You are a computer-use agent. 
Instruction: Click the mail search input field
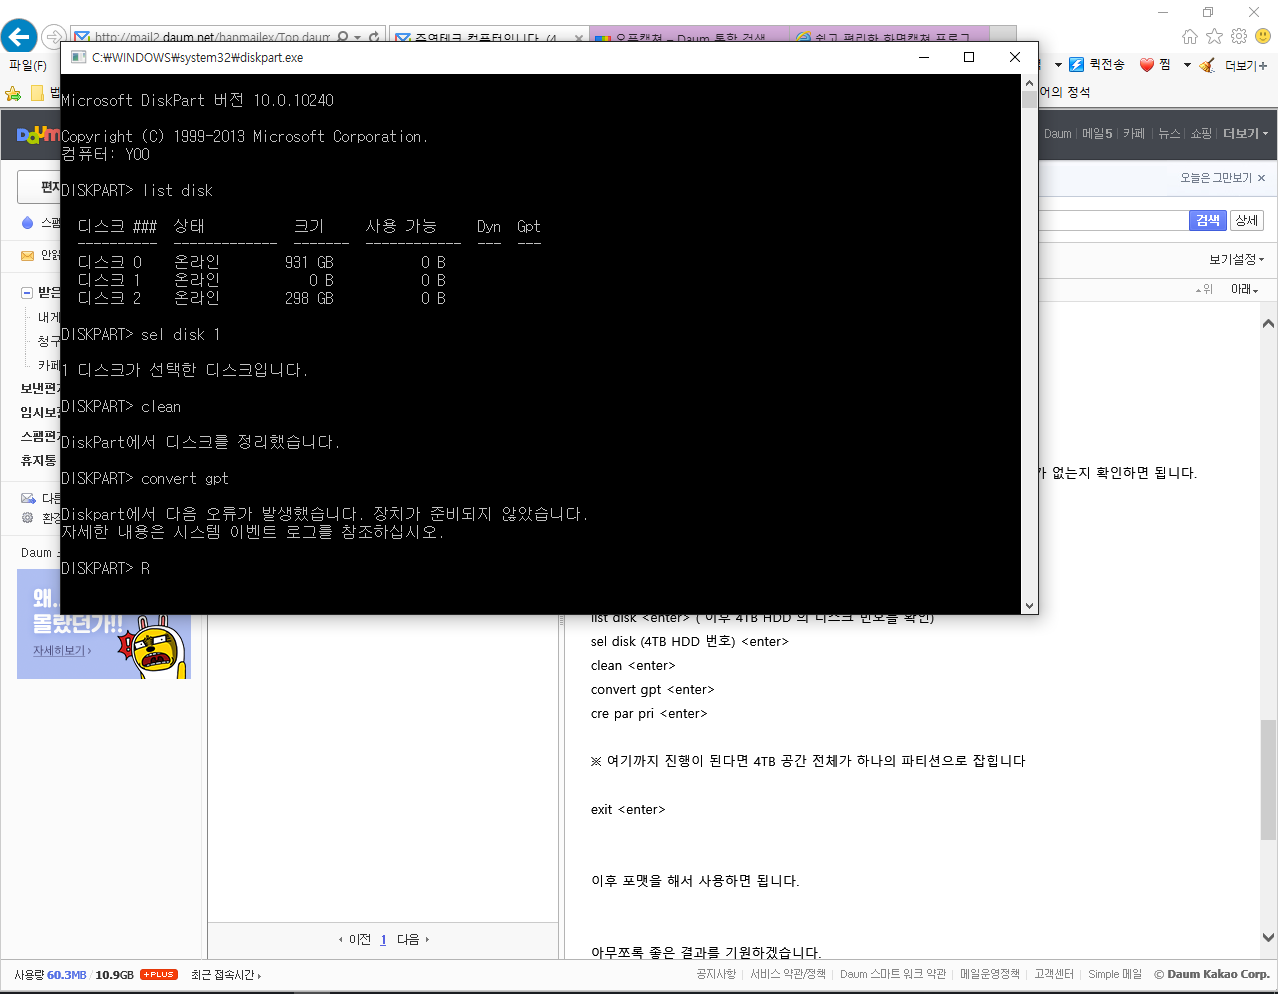tap(1113, 221)
